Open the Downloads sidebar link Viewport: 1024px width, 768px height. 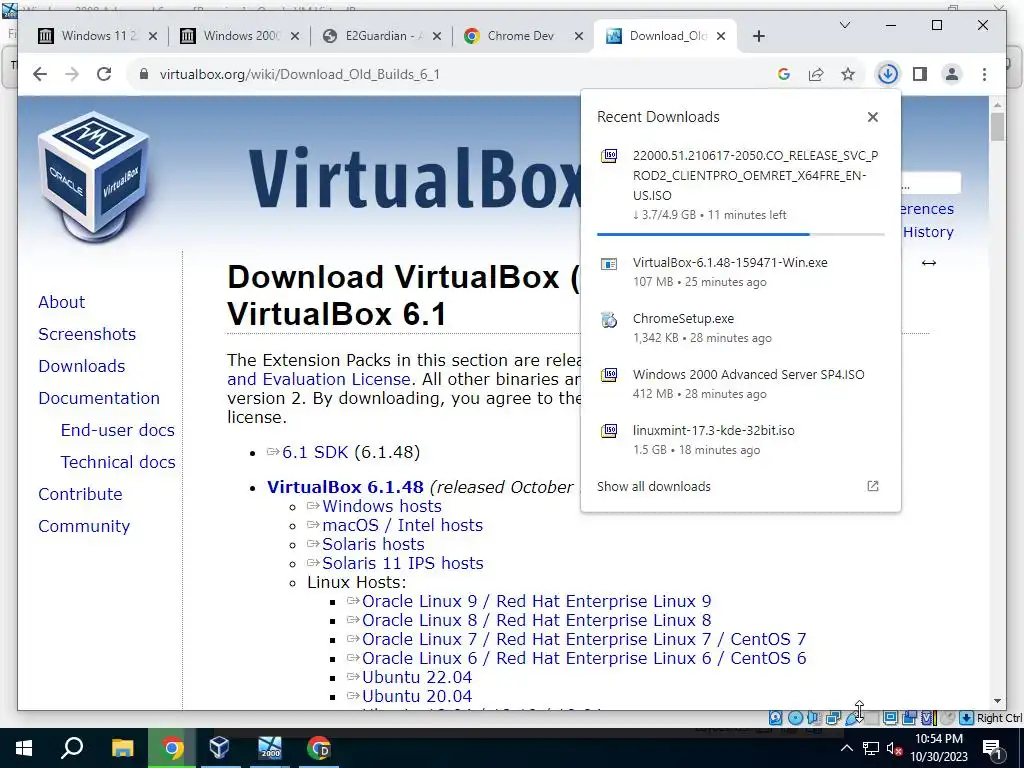click(x=82, y=366)
